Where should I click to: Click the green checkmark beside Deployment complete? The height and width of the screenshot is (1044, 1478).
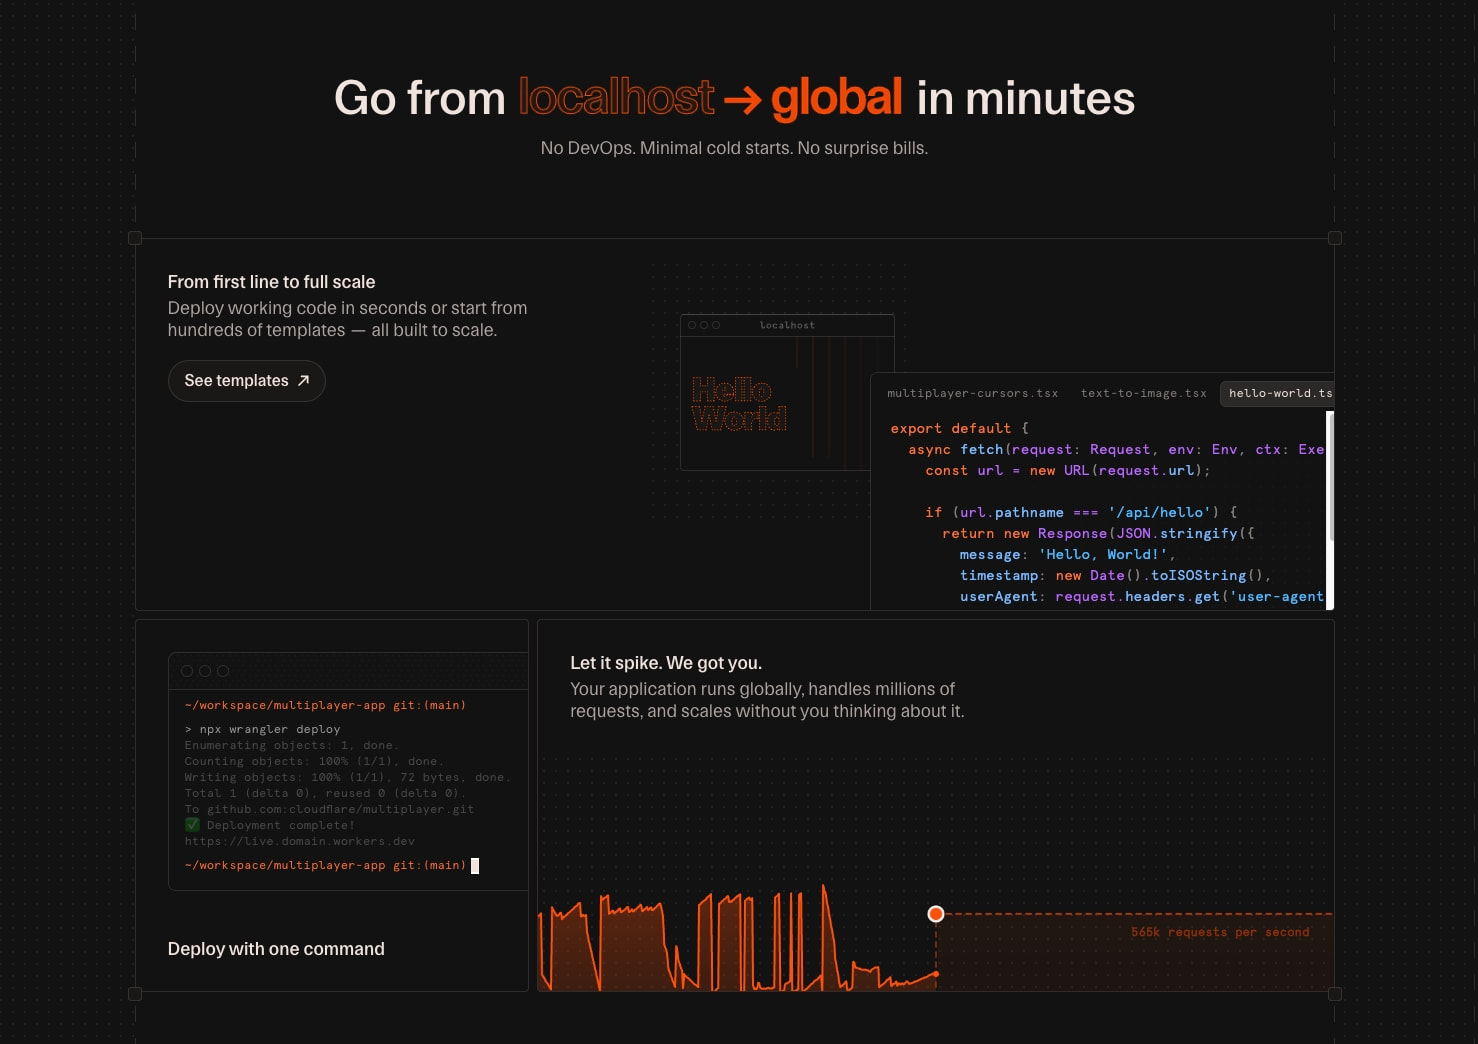click(x=192, y=825)
